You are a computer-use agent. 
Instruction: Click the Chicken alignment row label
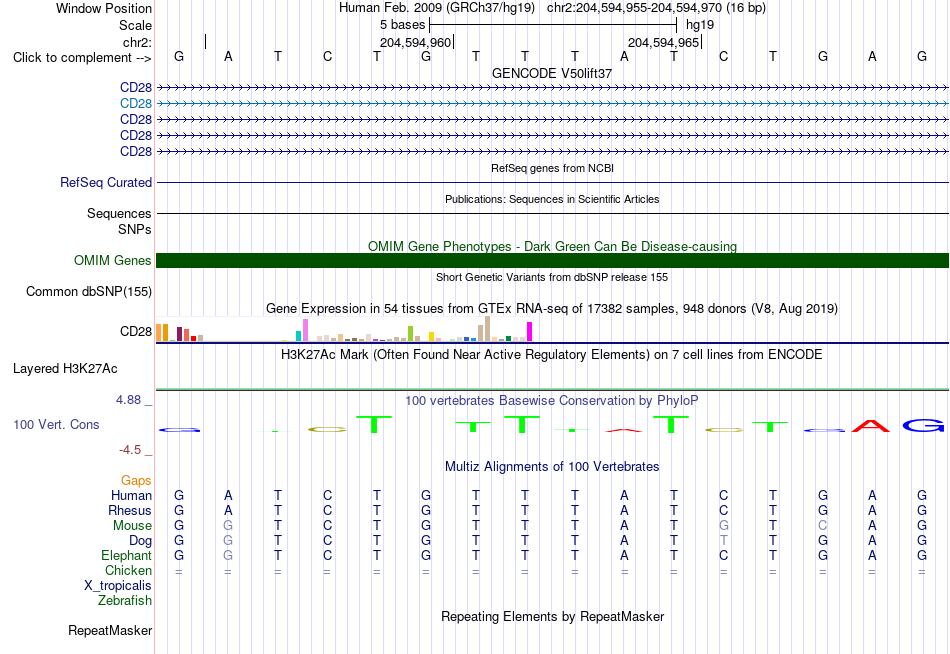click(128, 570)
